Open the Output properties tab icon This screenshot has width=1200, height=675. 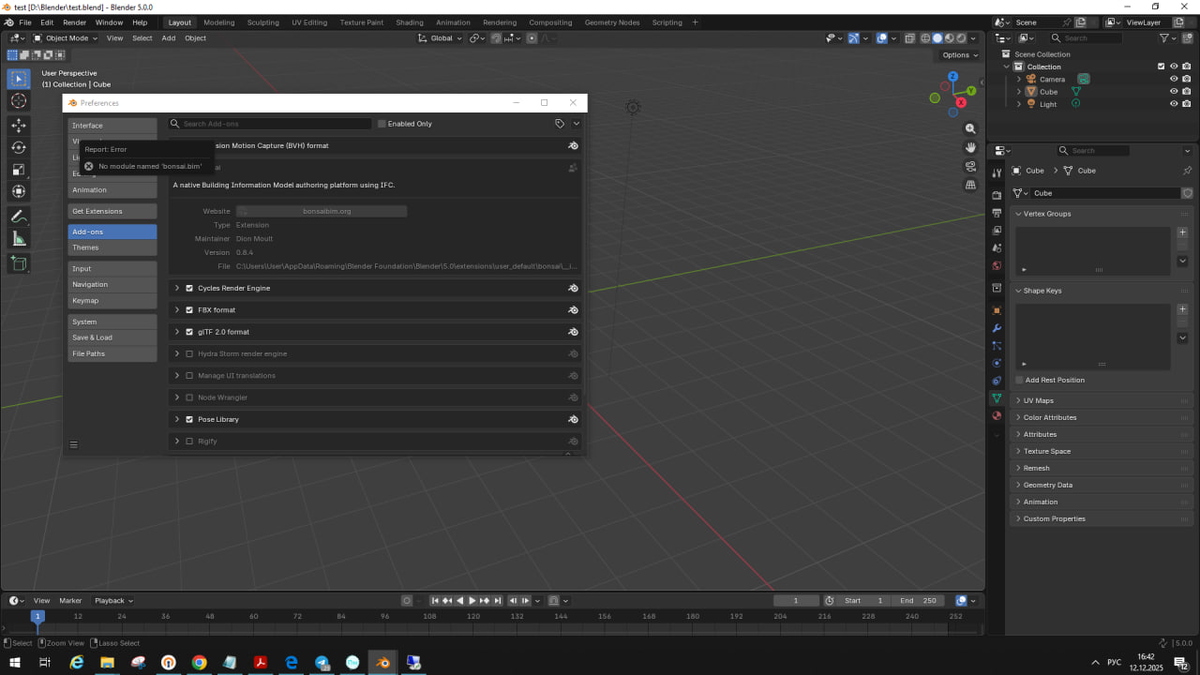click(x=997, y=213)
